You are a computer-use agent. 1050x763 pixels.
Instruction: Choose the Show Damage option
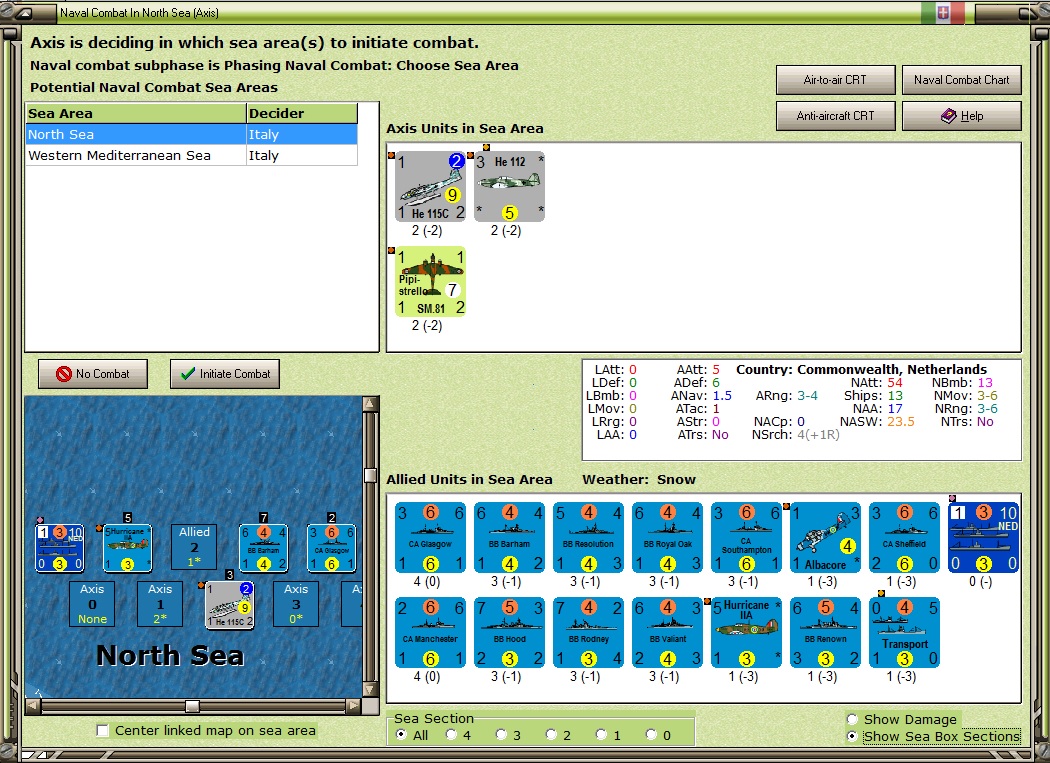tap(852, 719)
